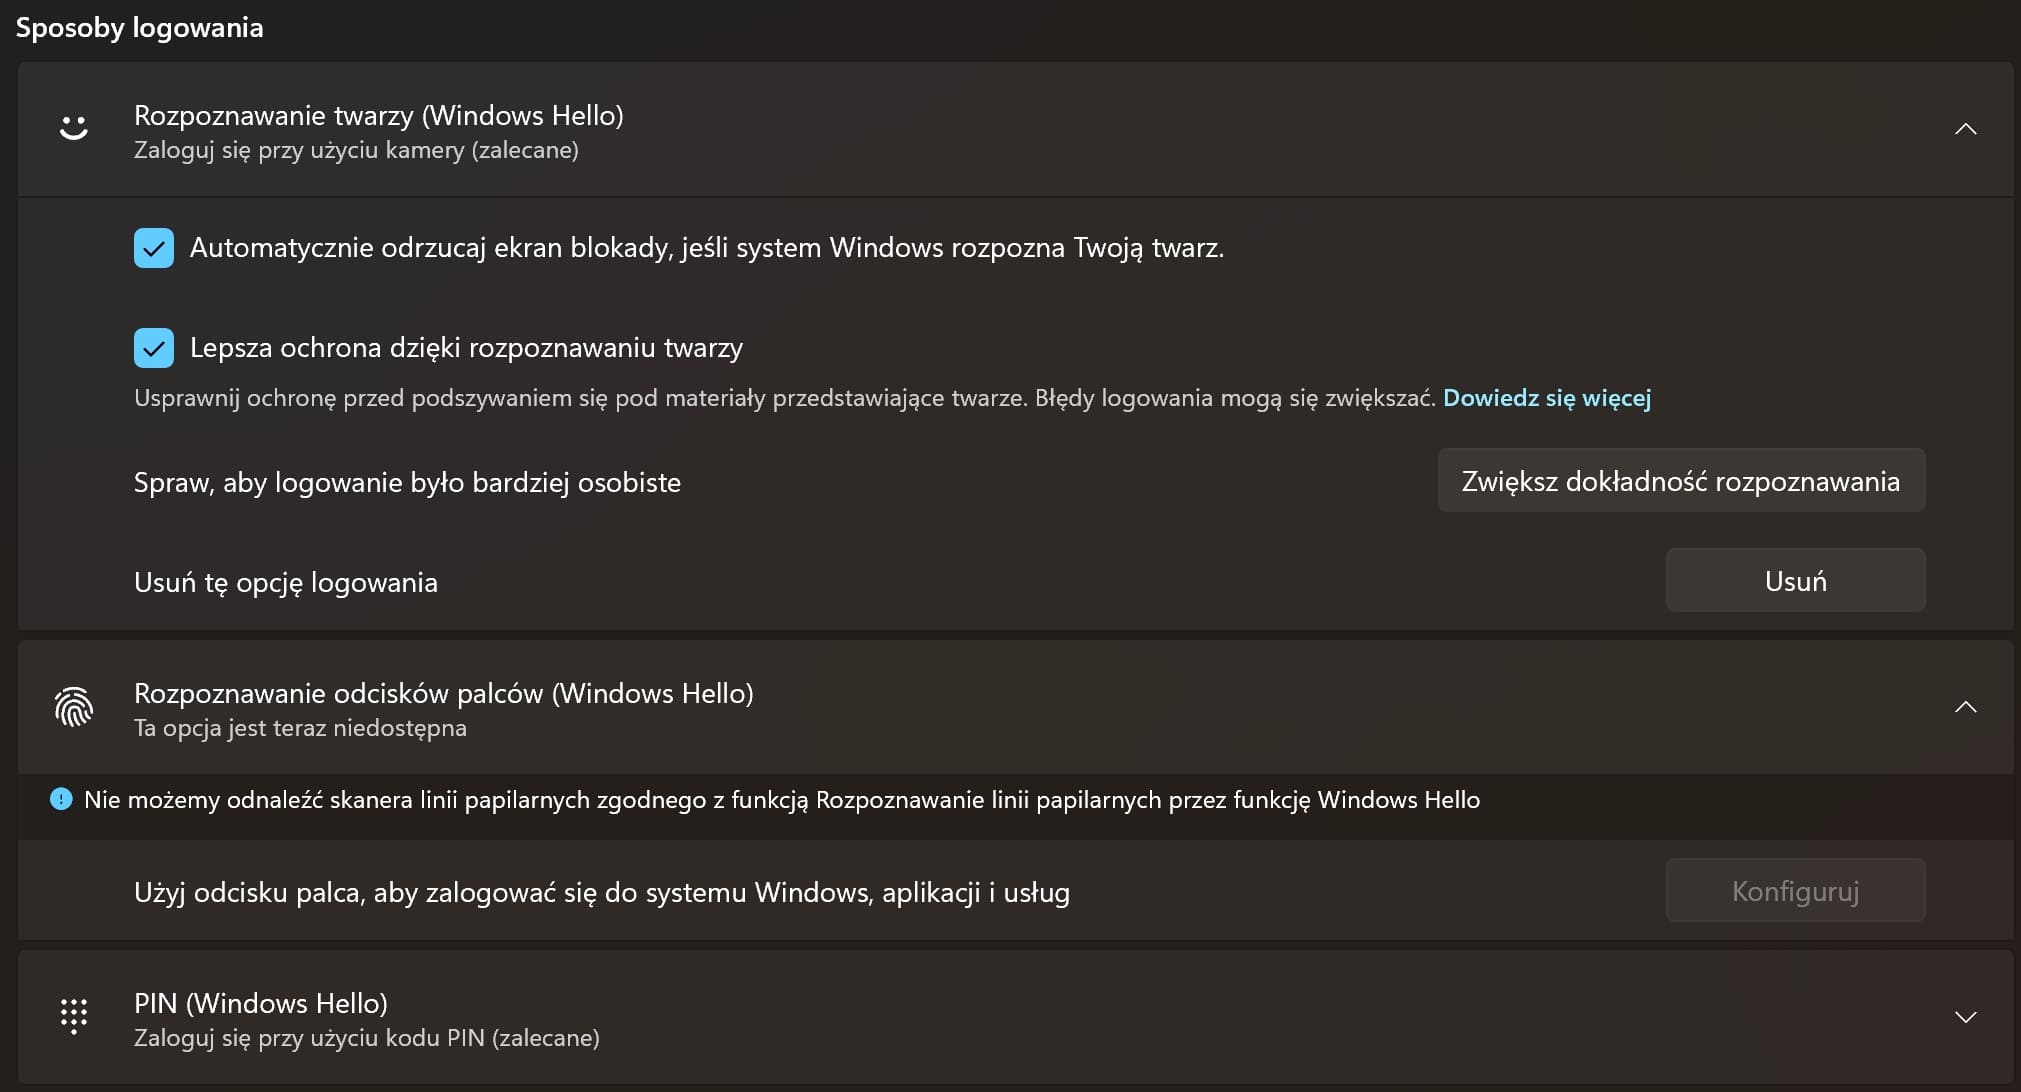Image resolution: width=2021 pixels, height=1092 pixels.
Task: Toggle 'Lepsza ochrona dzięki rozpoznawaniu twarzy' checkbox
Action: pos(154,348)
